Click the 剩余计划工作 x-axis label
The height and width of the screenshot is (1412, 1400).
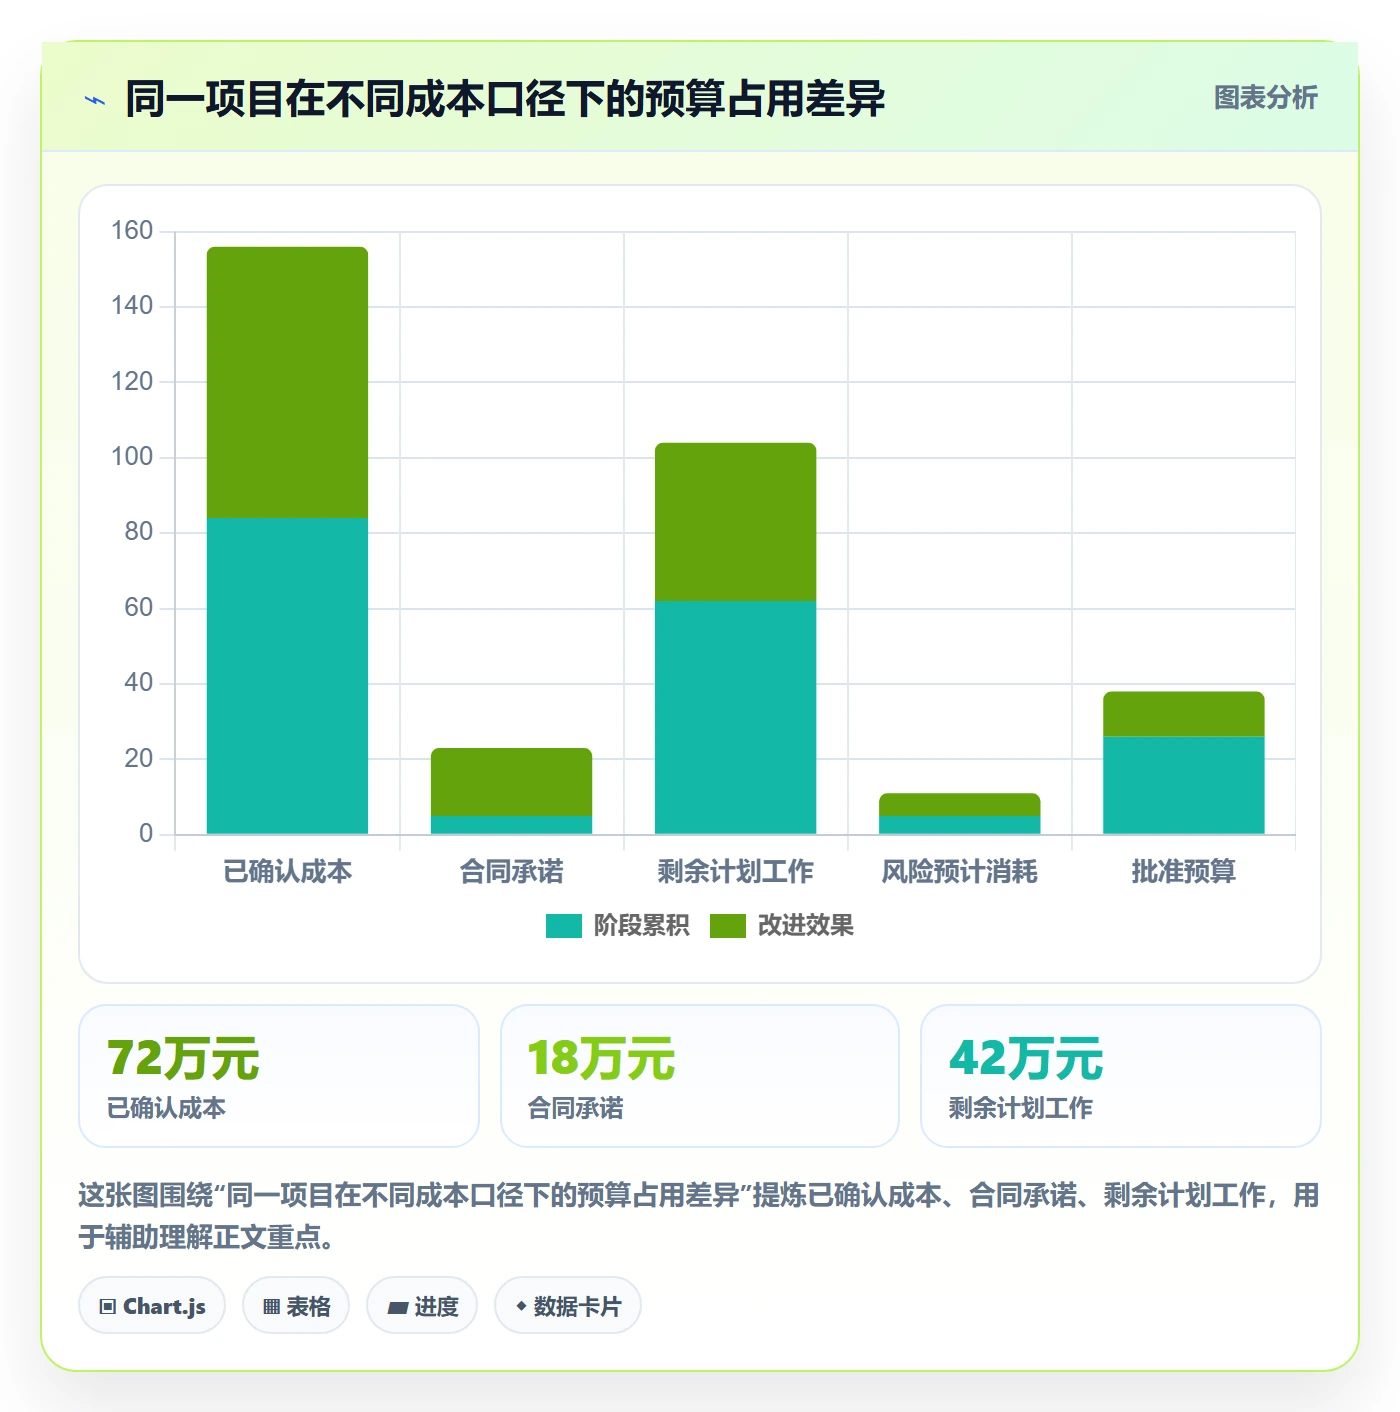click(735, 872)
